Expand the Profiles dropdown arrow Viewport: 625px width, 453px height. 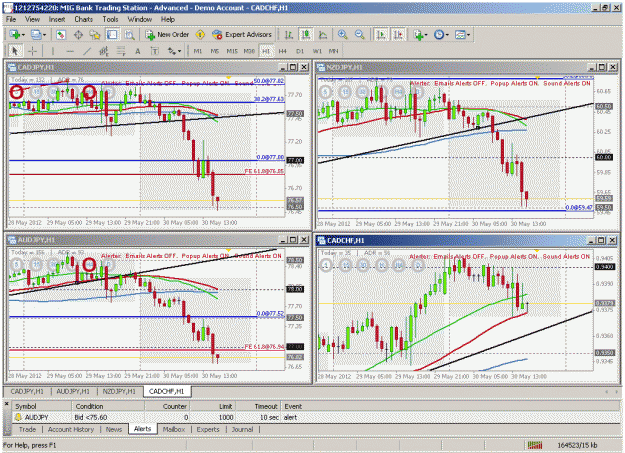pos(45,35)
